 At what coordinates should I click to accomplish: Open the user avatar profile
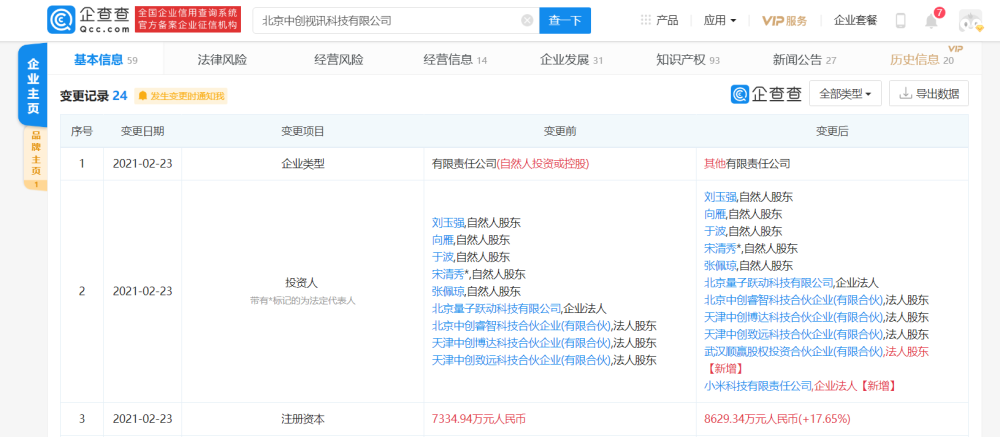click(x=970, y=20)
